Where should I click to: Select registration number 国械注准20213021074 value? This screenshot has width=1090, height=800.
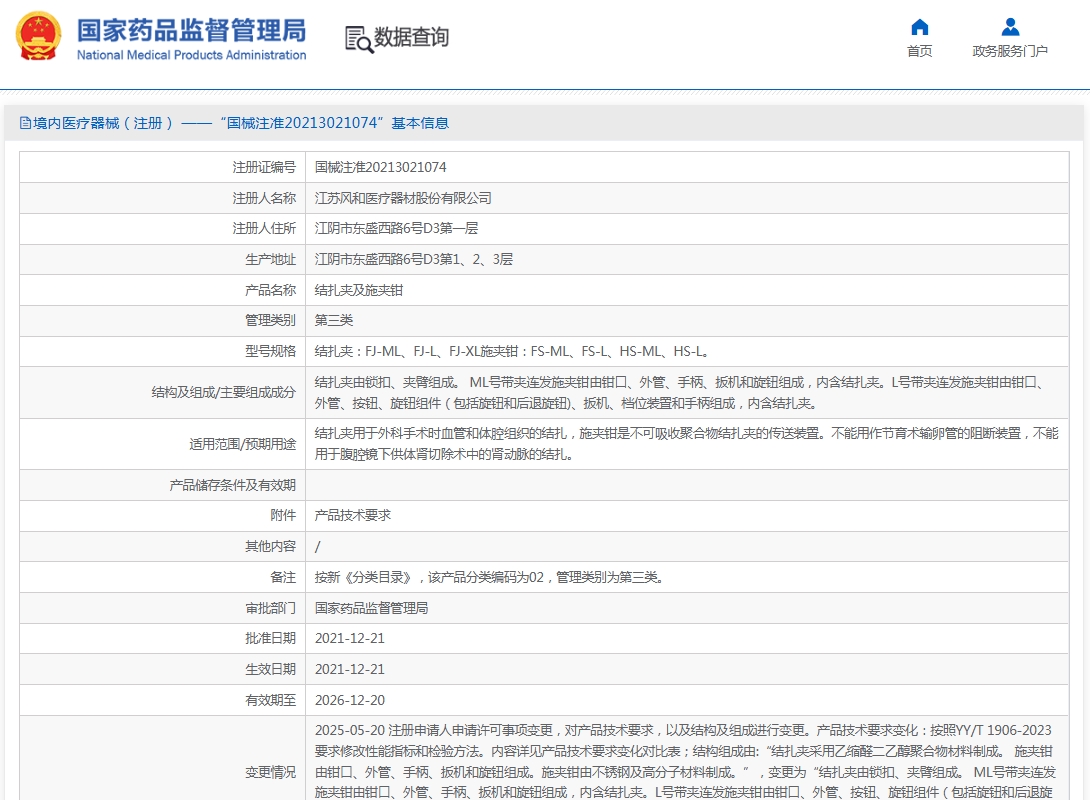(x=380, y=168)
